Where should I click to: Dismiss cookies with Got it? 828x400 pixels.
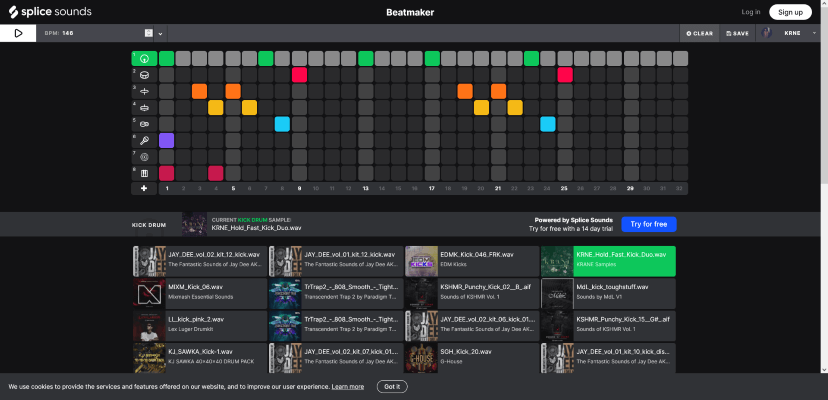(392, 386)
